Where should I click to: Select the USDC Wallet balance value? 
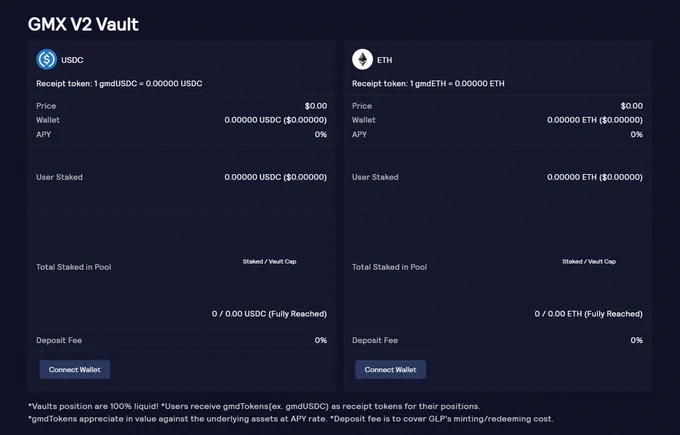[x=275, y=120]
